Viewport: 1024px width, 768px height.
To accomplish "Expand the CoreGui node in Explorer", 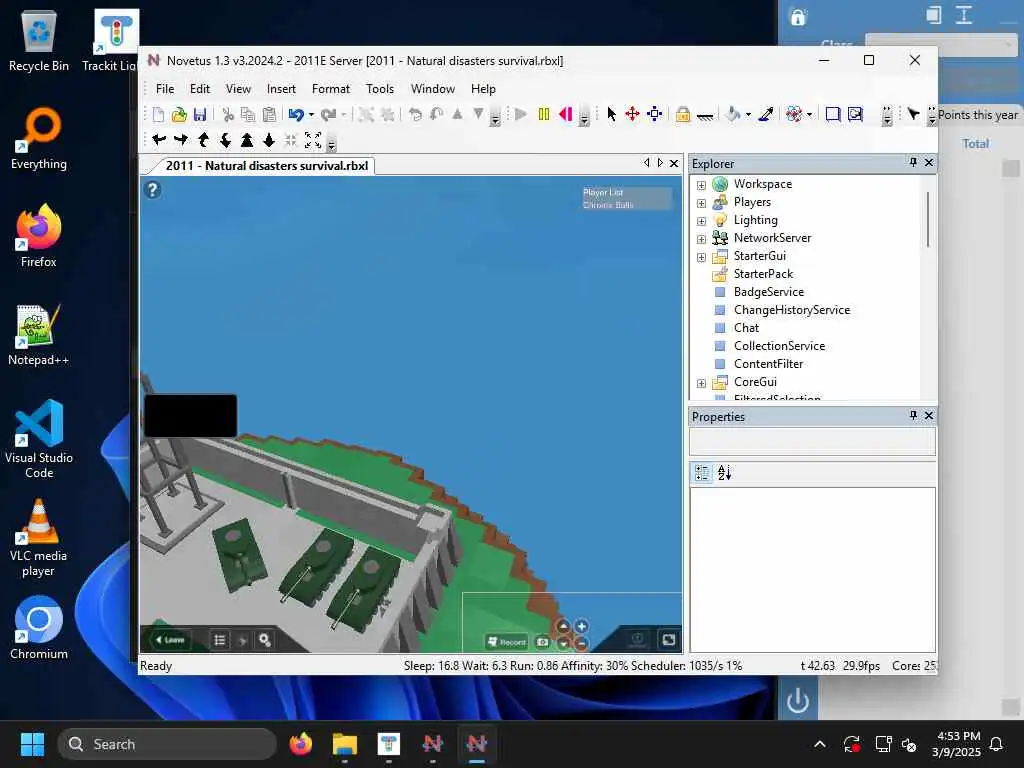I will click(x=701, y=383).
